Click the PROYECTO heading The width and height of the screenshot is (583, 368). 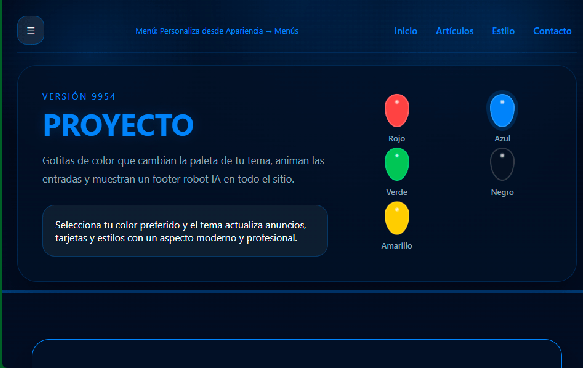click(x=119, y=125)
